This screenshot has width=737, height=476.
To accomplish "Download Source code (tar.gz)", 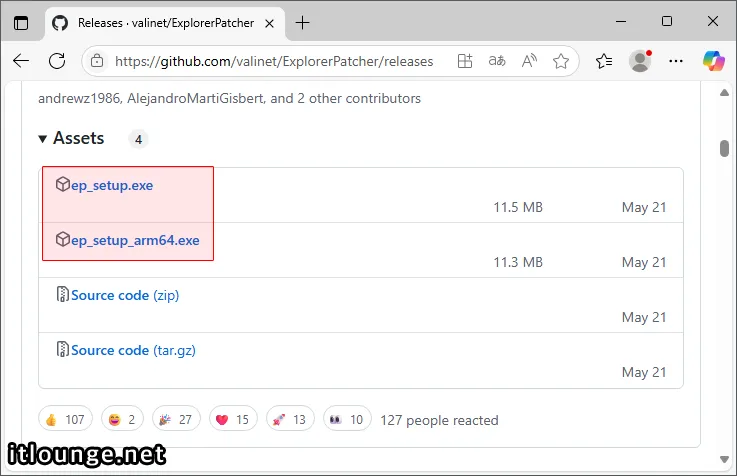I will pyautogui.click(x=133, y=350).
